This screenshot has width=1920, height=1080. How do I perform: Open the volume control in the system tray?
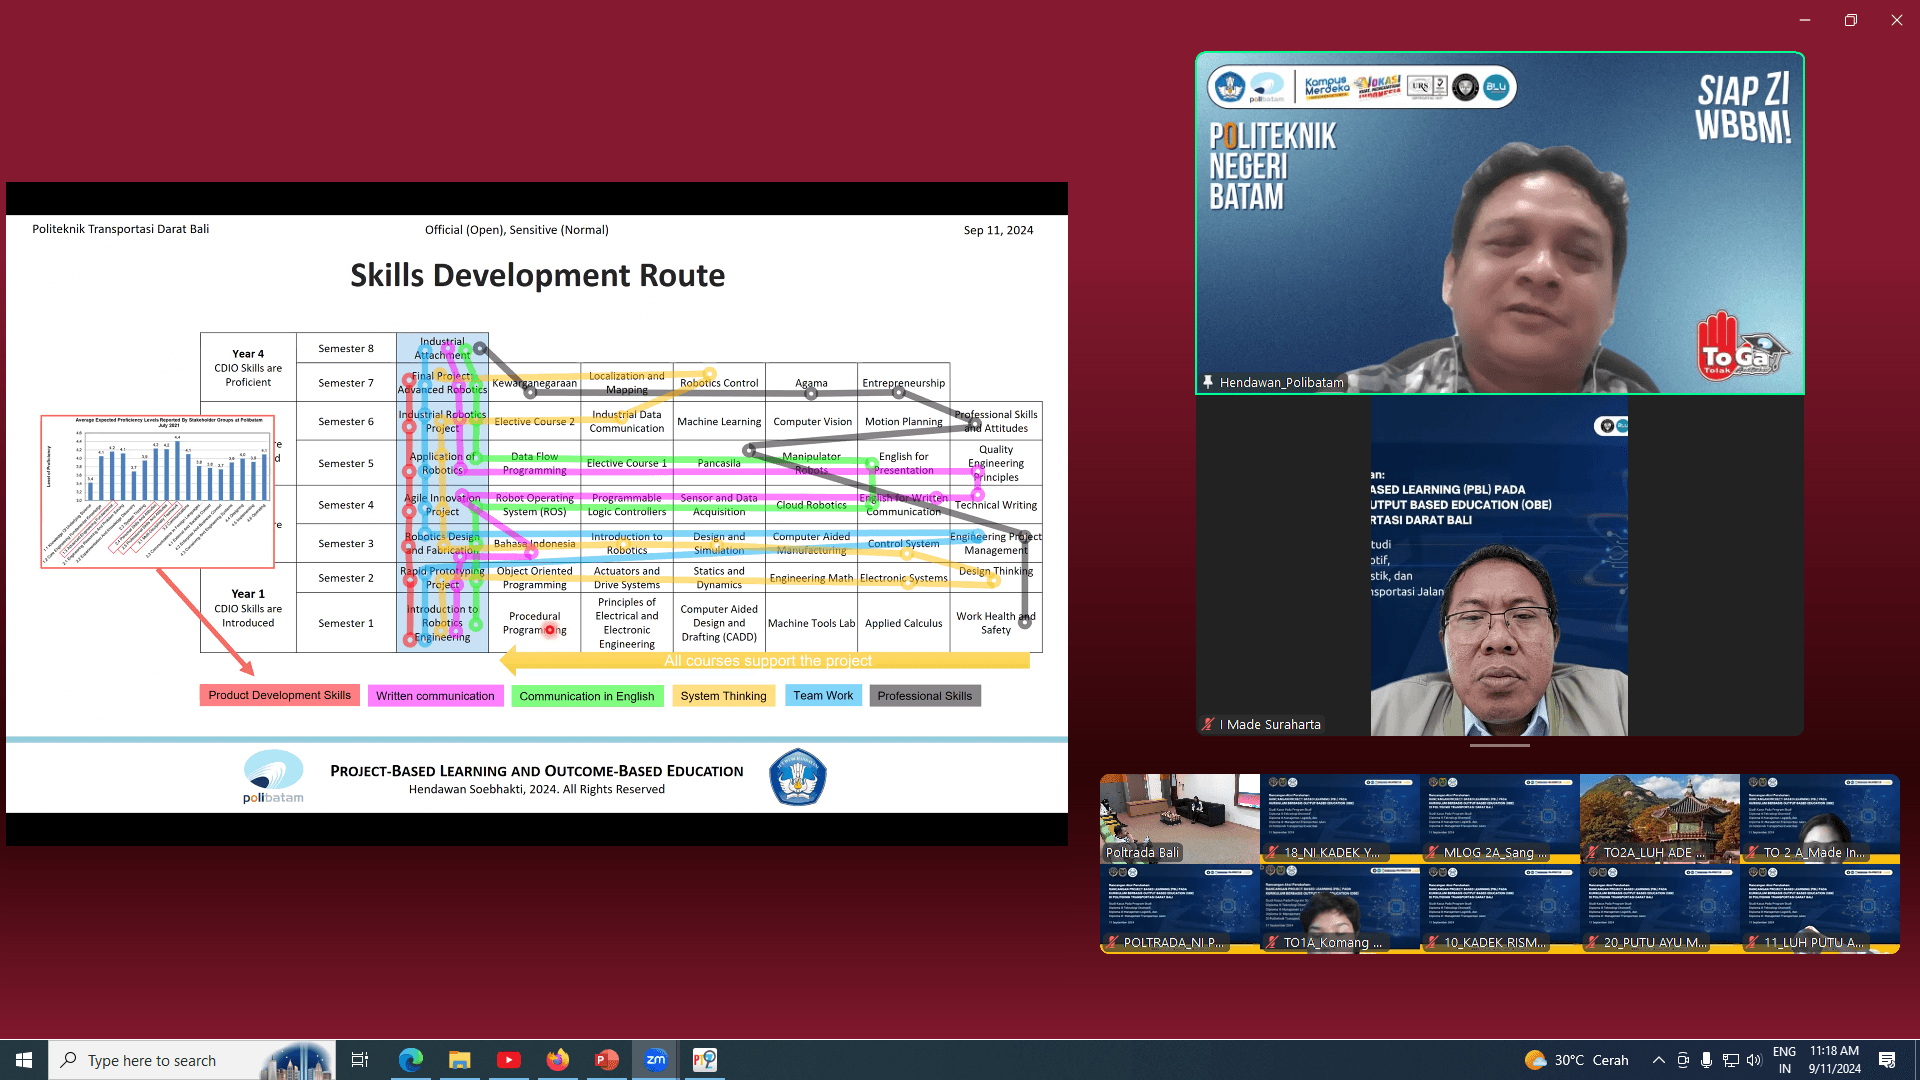tap(1753, 1060)
